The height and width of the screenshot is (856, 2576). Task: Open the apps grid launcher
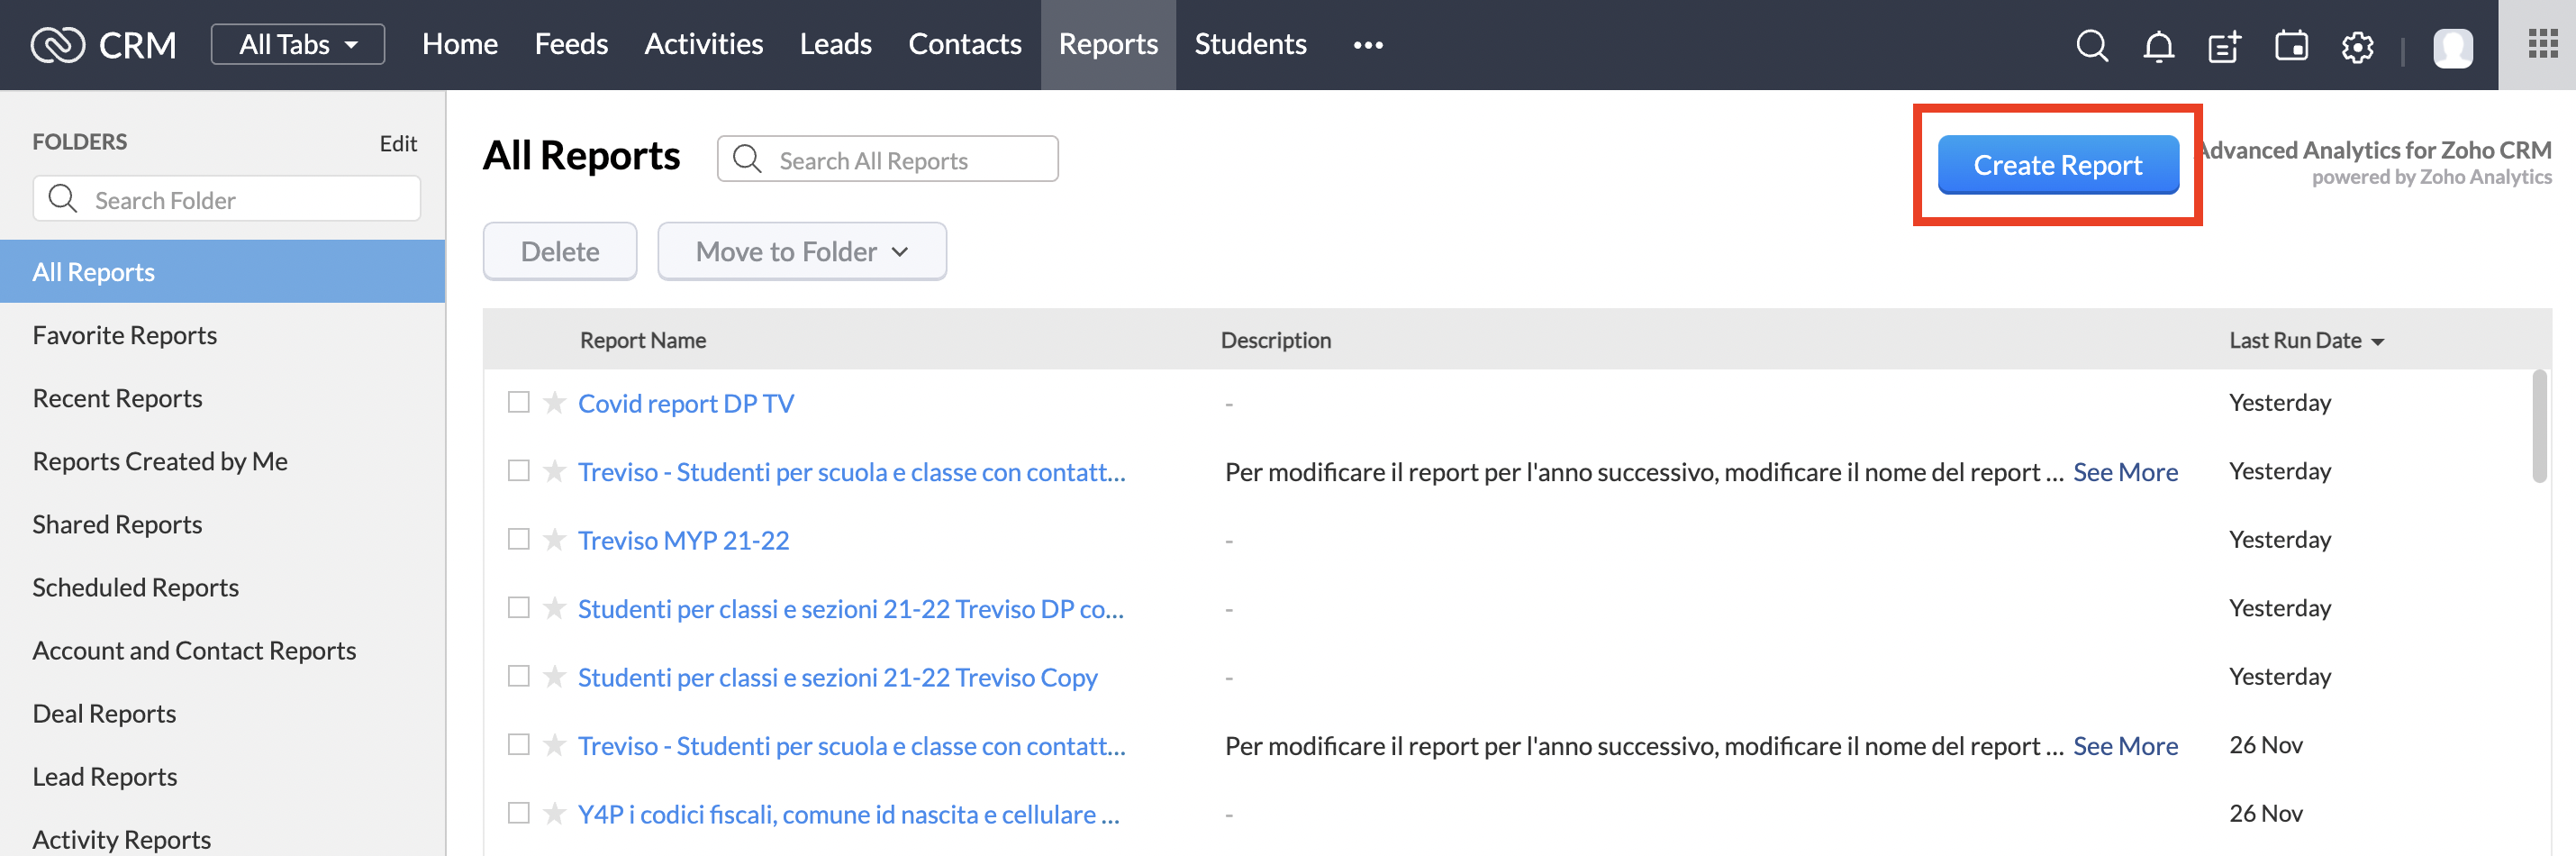coord(2542,44)
